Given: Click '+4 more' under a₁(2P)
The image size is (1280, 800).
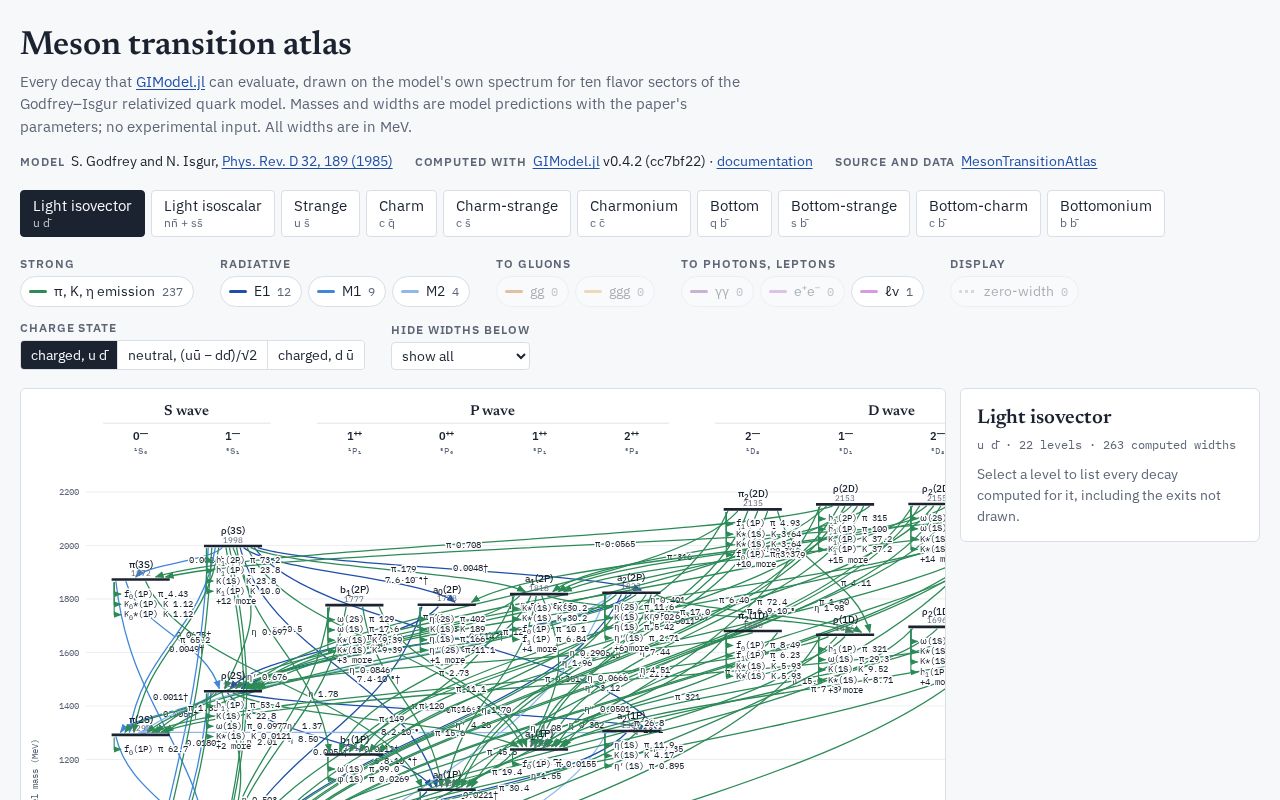Looking at the screenshot, I should [x=540, y=649].
